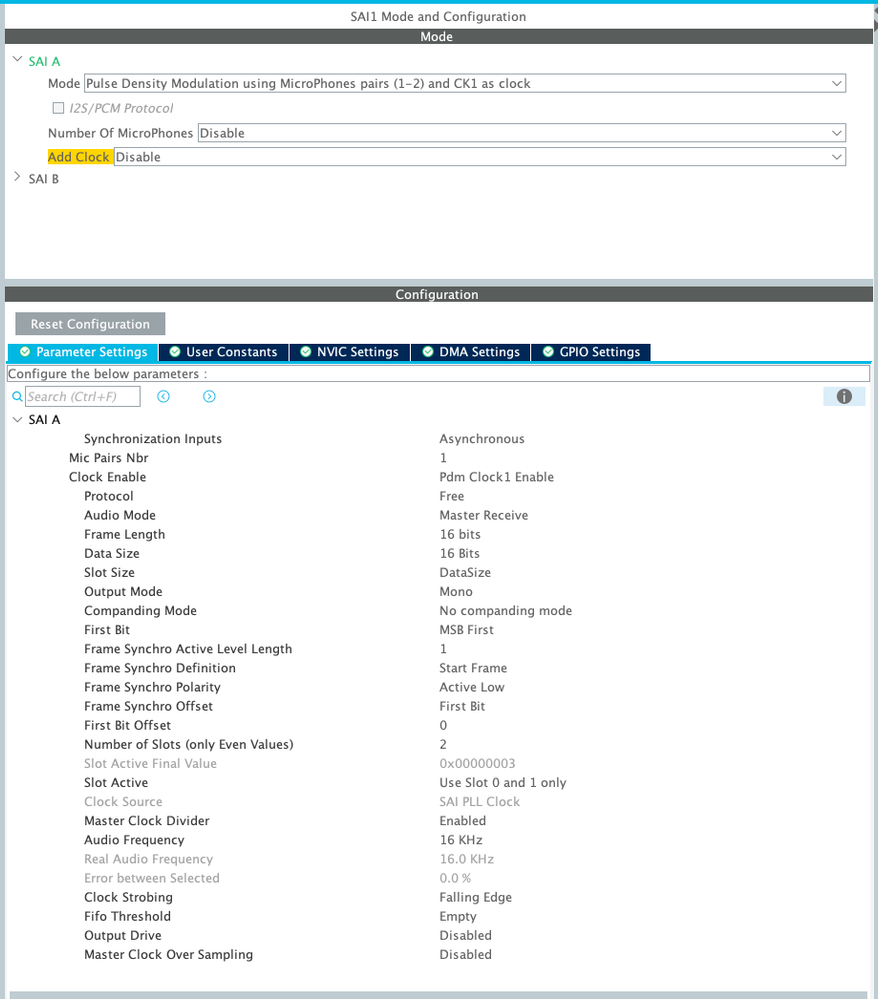The image size is (878, 999).
Task: Switch to the GPIO Settings tab
Action: click(592, 352)
